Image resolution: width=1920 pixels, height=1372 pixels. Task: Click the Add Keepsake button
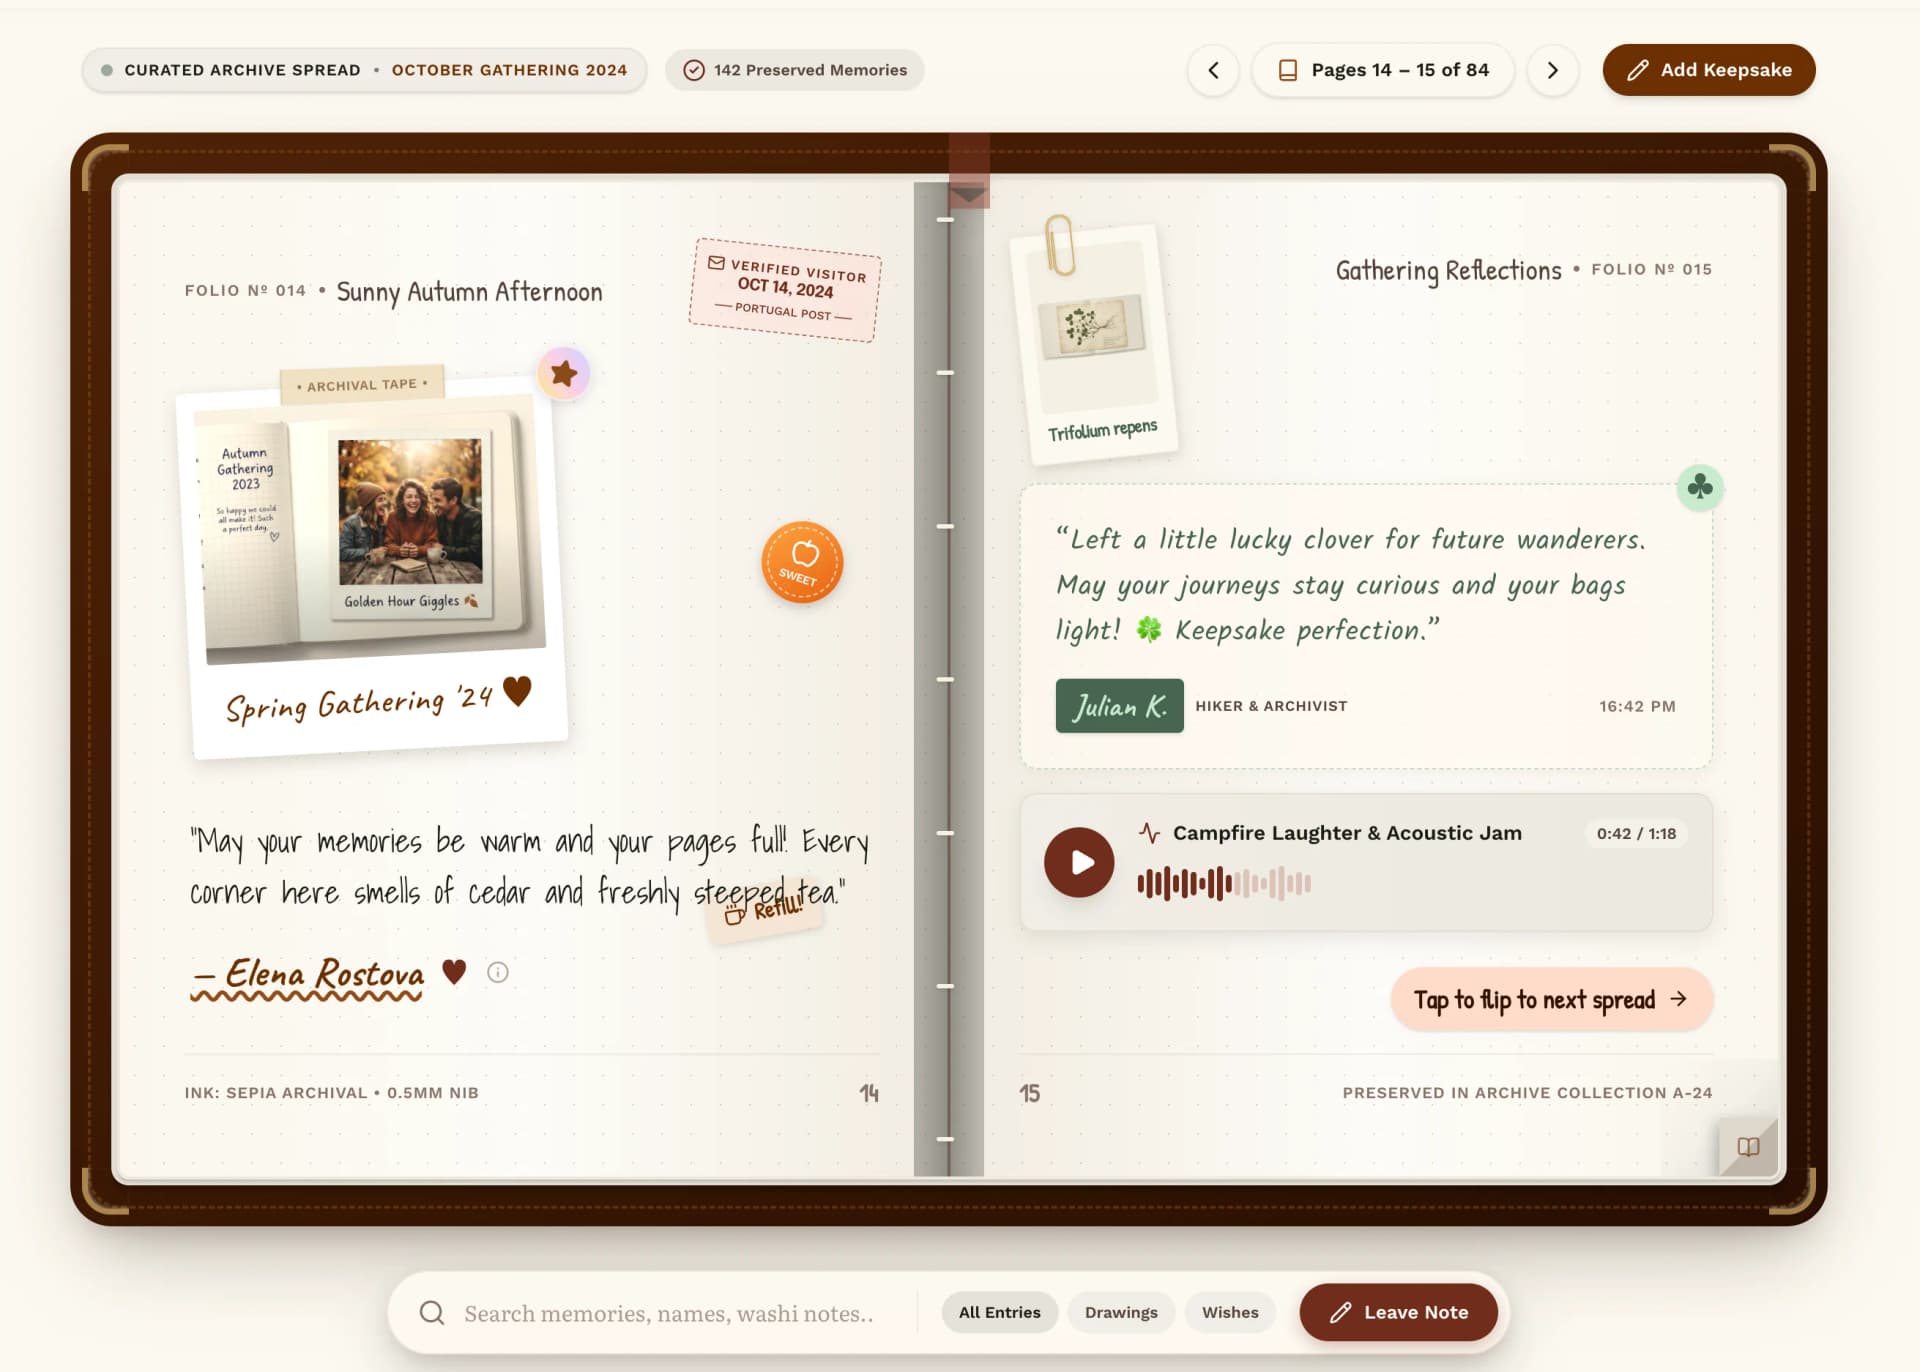click(1708, 70)
